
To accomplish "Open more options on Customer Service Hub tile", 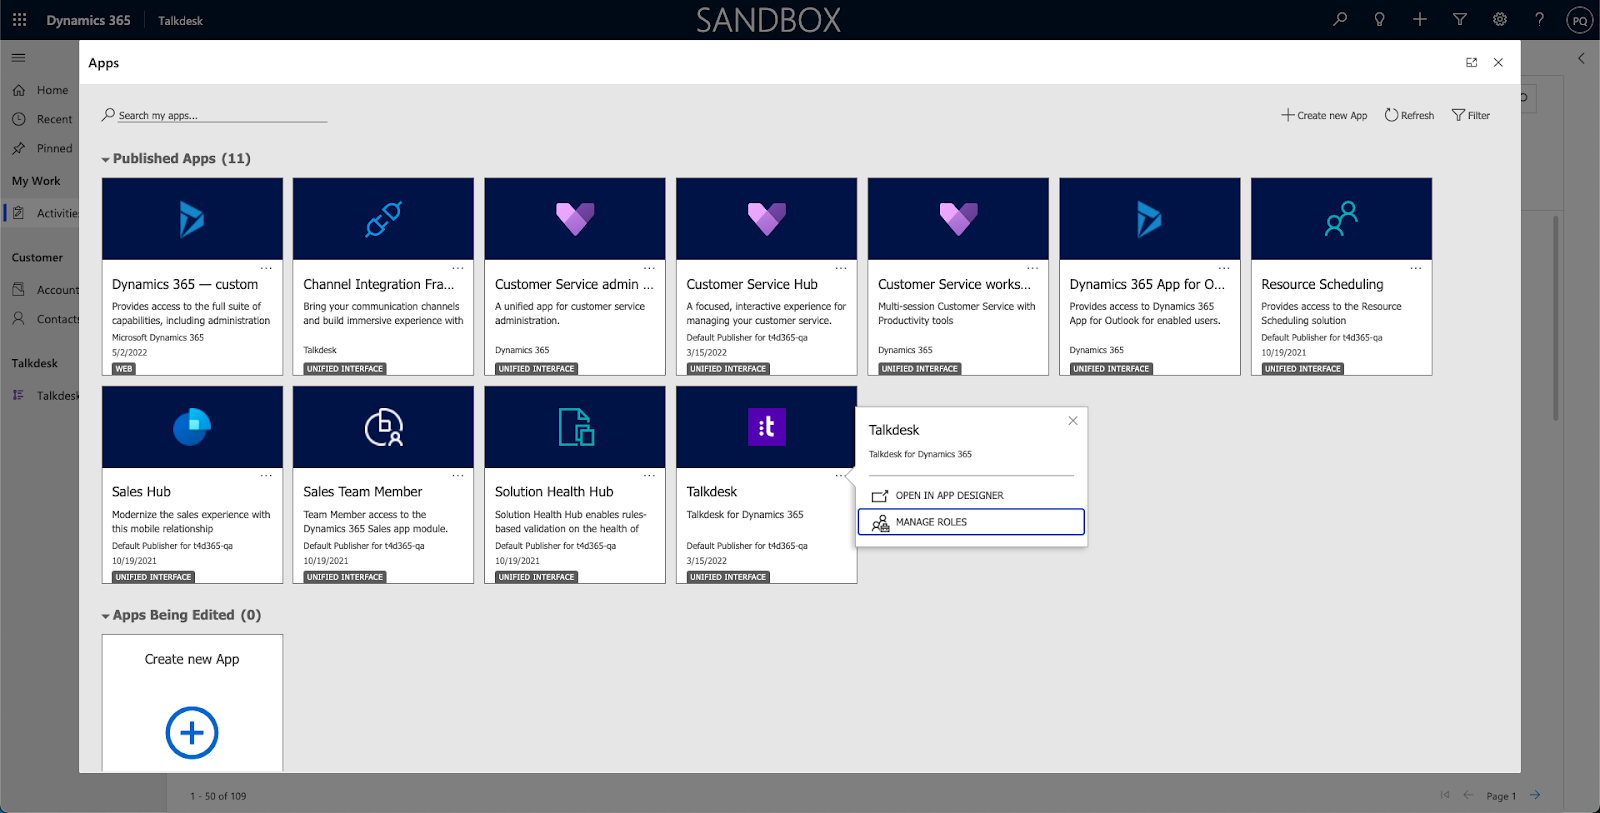I will pyautogui.click(x=841, y=268).
